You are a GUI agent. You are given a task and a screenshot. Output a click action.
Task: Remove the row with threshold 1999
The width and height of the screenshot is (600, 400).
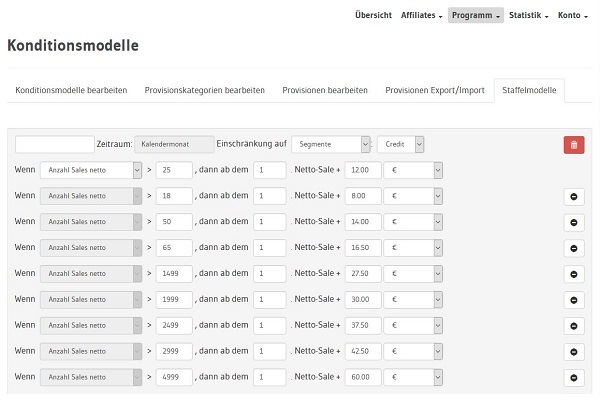click(x=574, y=300)
